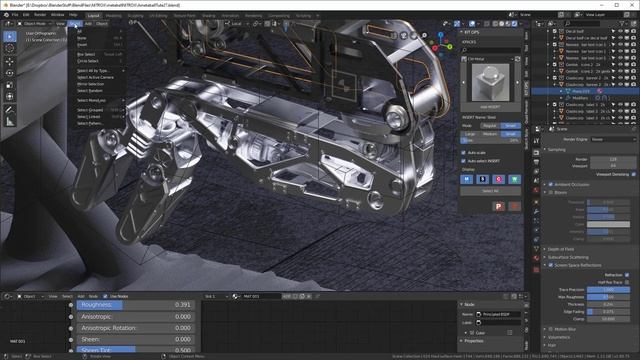
Task: Open the Texture properties tab icon
Action: [x=536, y=270]
